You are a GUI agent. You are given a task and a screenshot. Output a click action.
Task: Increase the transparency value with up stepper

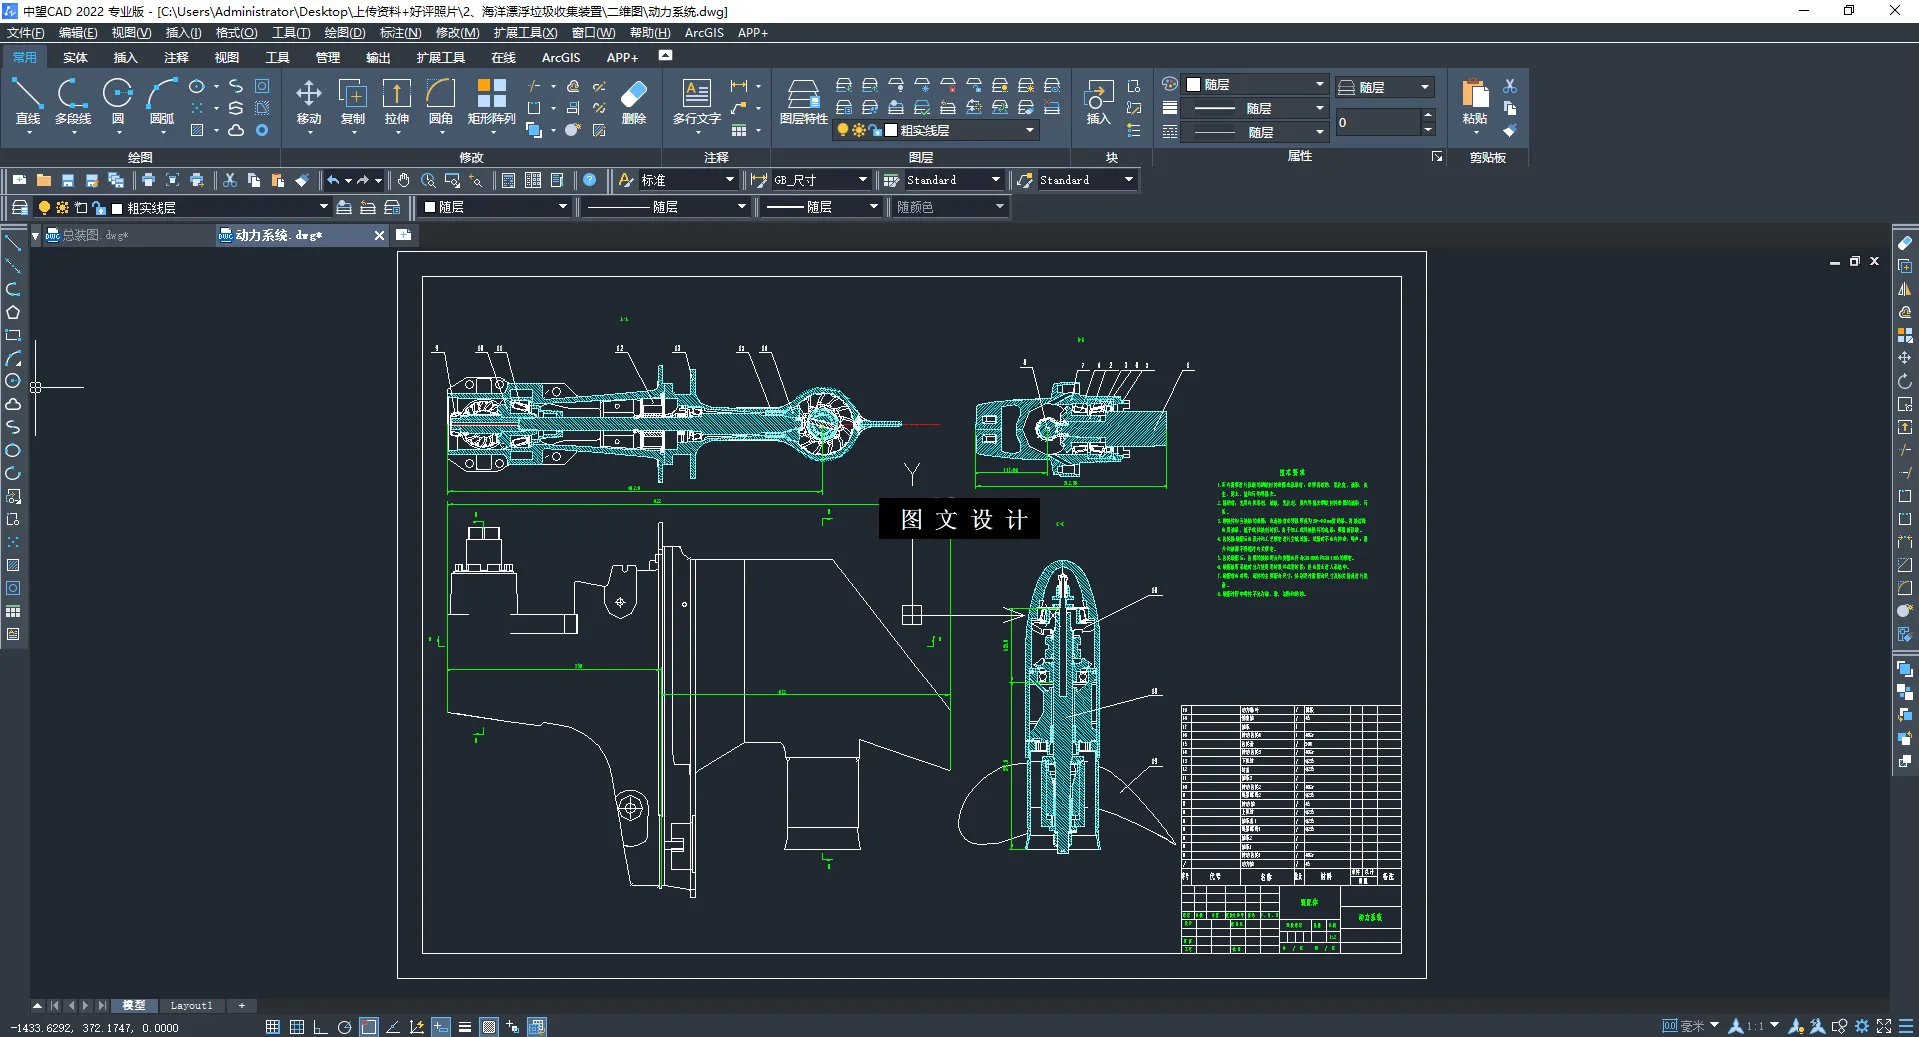[1428, 116]
